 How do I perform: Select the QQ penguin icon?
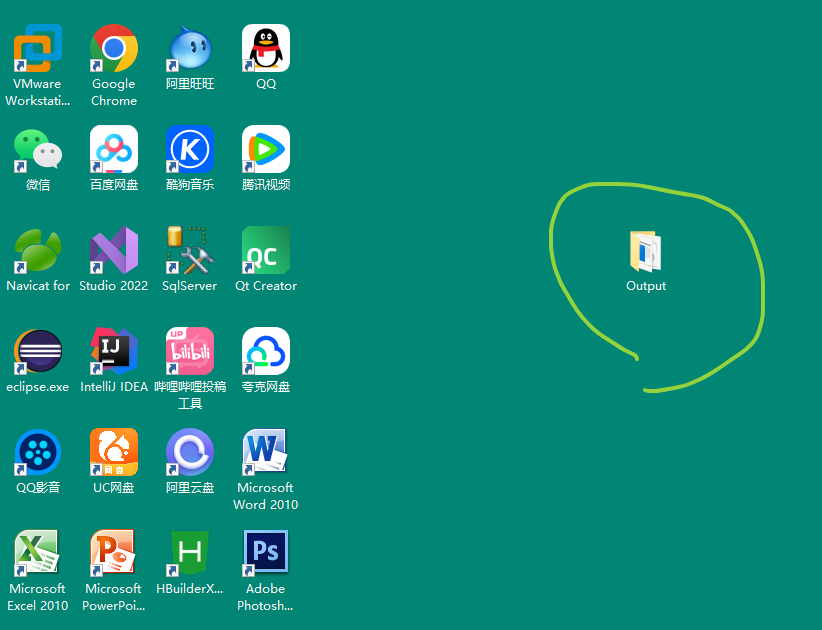click(266, 48)
